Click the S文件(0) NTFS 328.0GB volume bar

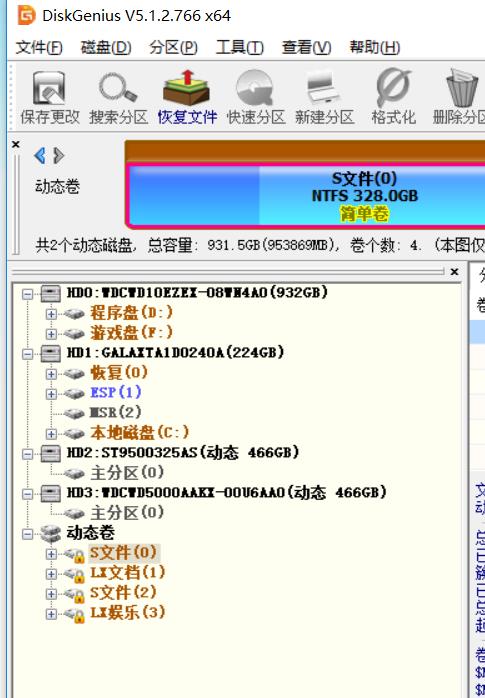pyautogui.click(x=305, y=196)
